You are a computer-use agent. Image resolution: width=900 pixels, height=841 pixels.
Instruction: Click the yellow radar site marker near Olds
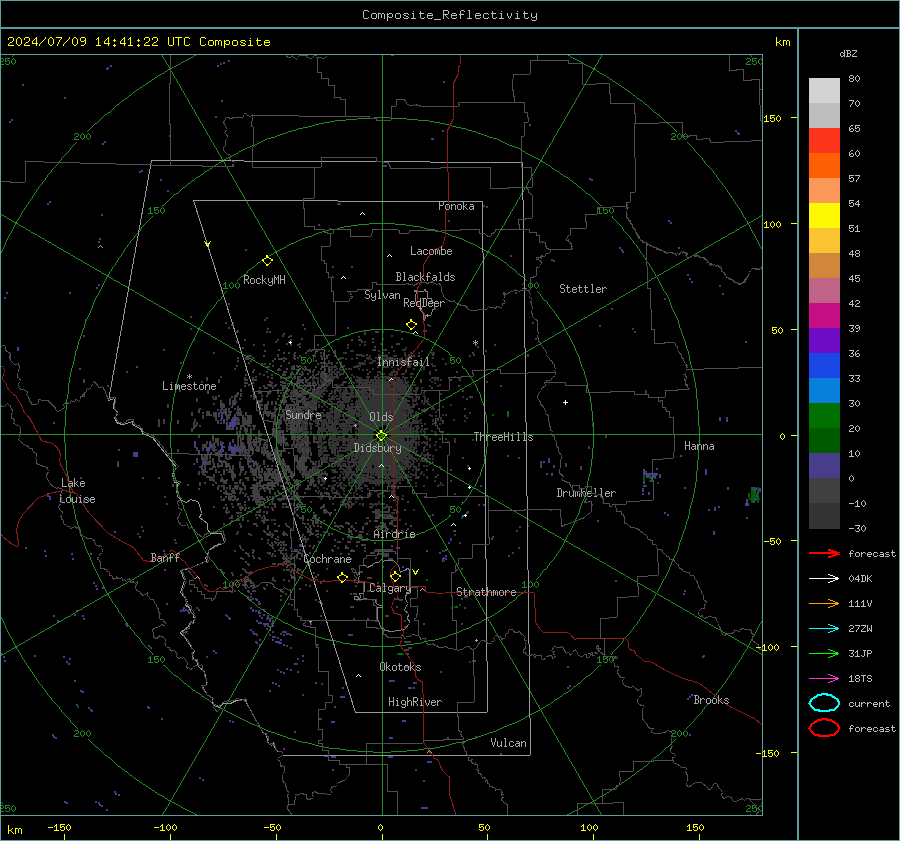point(382,435)
